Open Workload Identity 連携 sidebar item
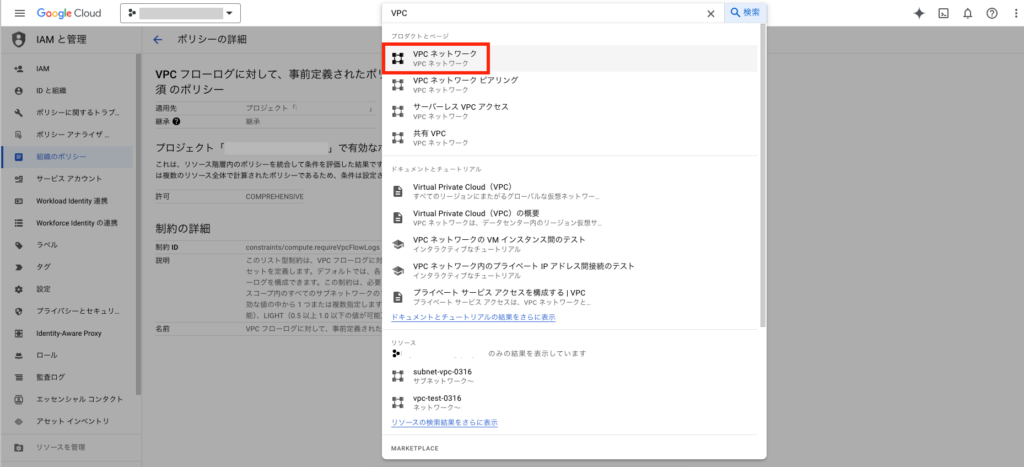 (x=69, y=201)
